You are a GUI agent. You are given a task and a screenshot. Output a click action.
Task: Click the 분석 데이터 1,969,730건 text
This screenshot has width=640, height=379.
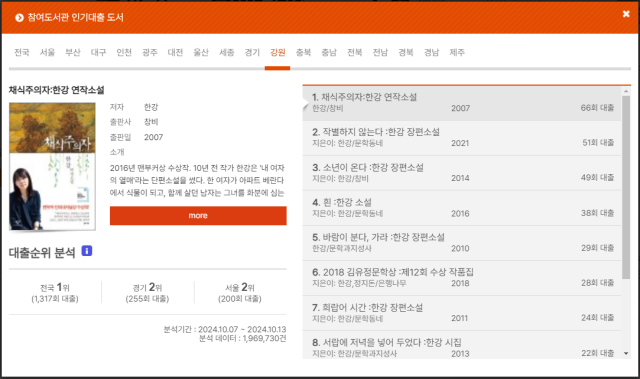pyautogui.click(x=242, y=339)
